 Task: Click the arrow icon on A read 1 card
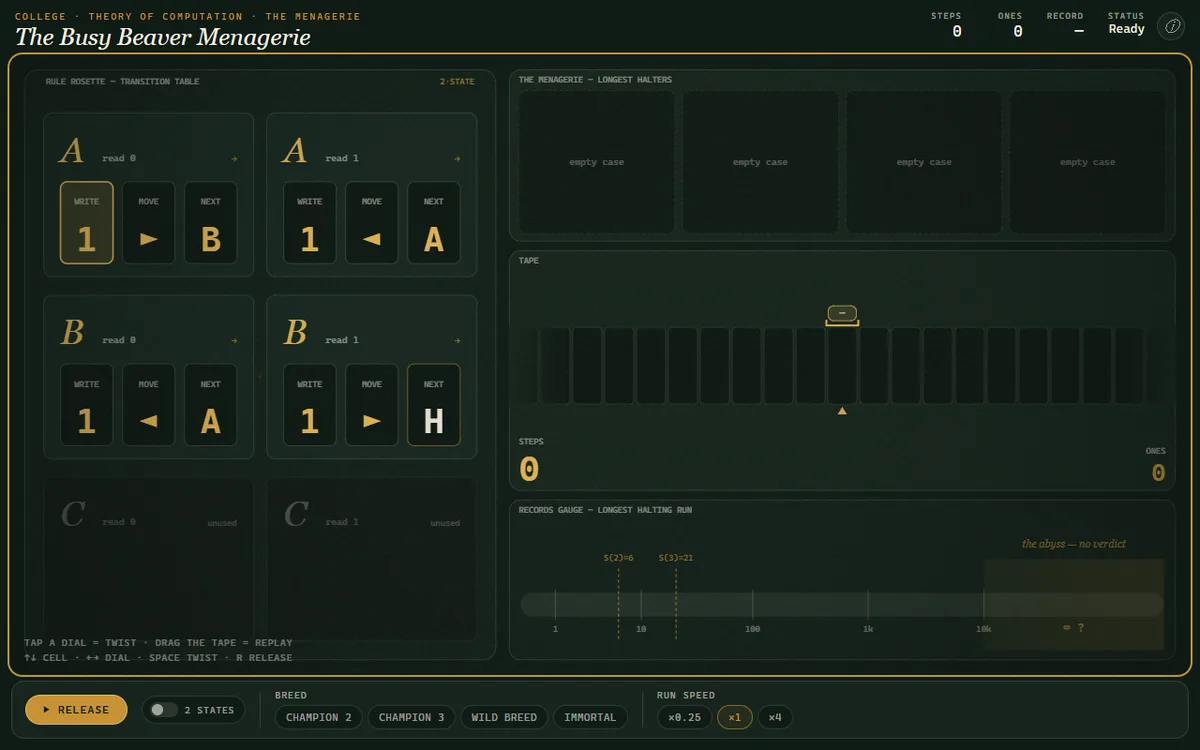point(457,158)
